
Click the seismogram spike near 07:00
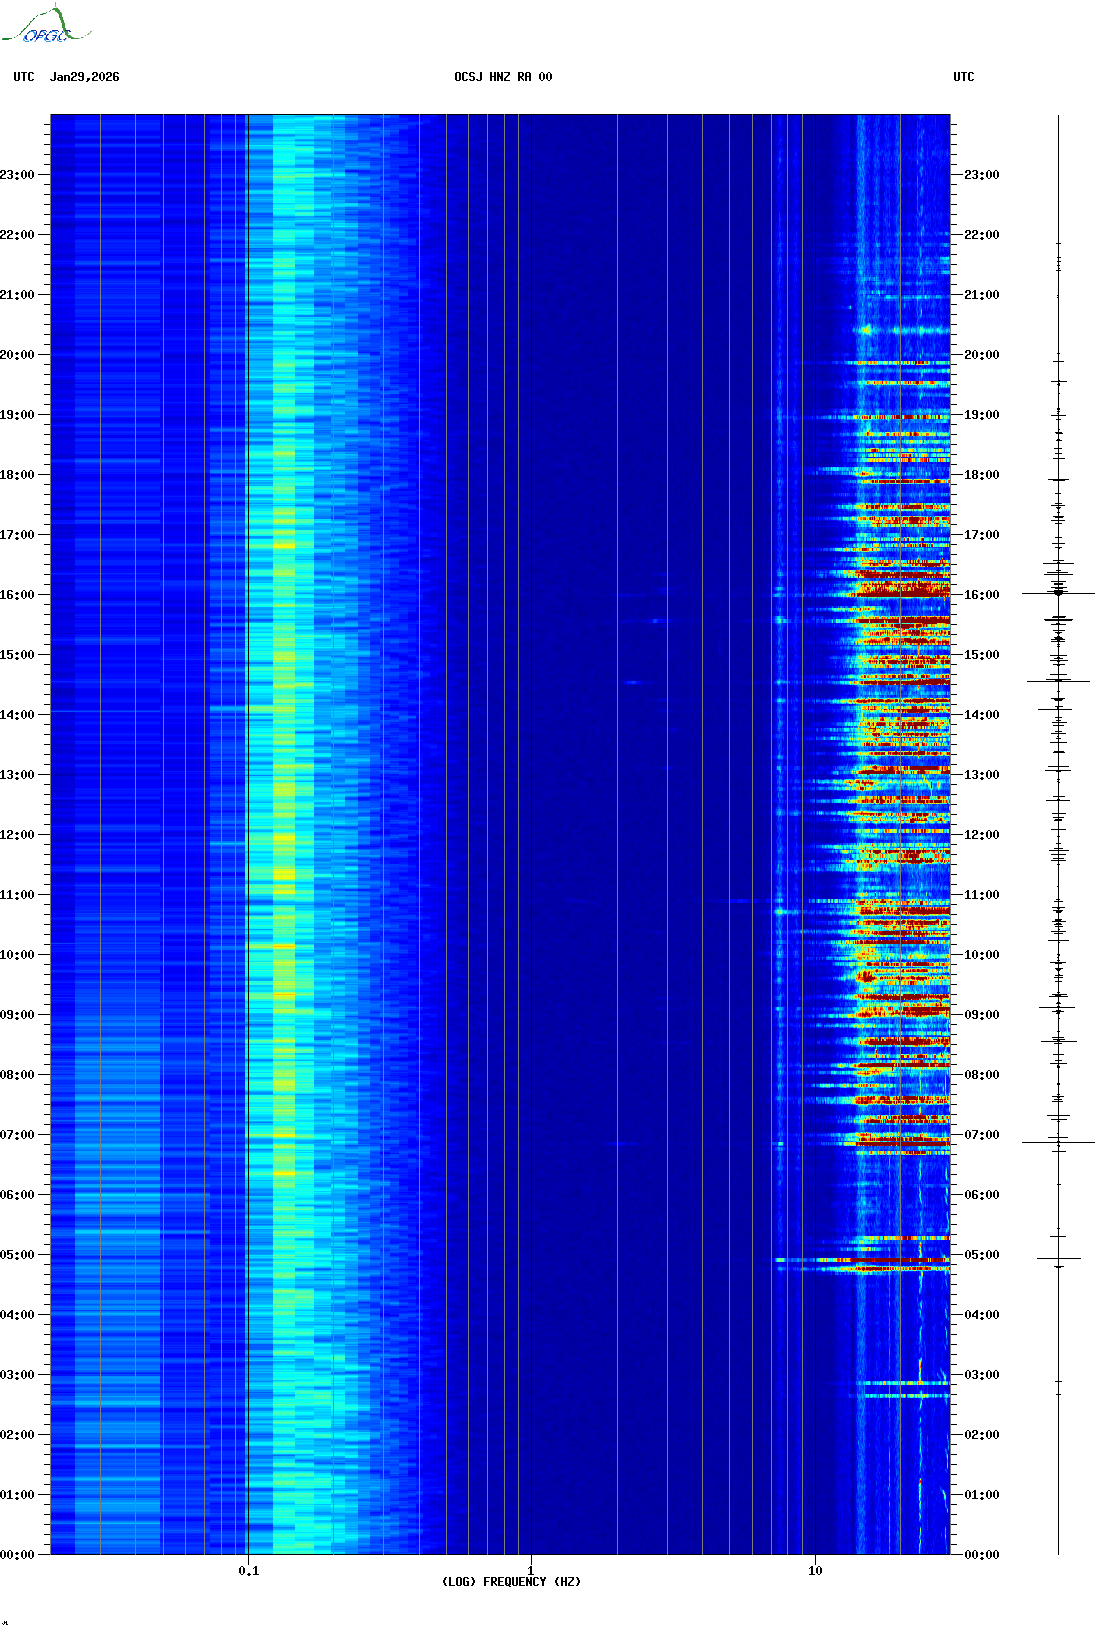point(1058,1142)
